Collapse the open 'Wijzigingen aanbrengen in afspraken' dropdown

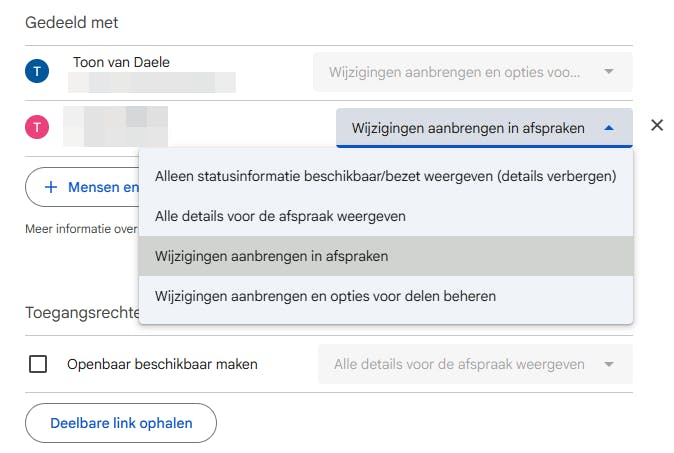pos(484,128)
